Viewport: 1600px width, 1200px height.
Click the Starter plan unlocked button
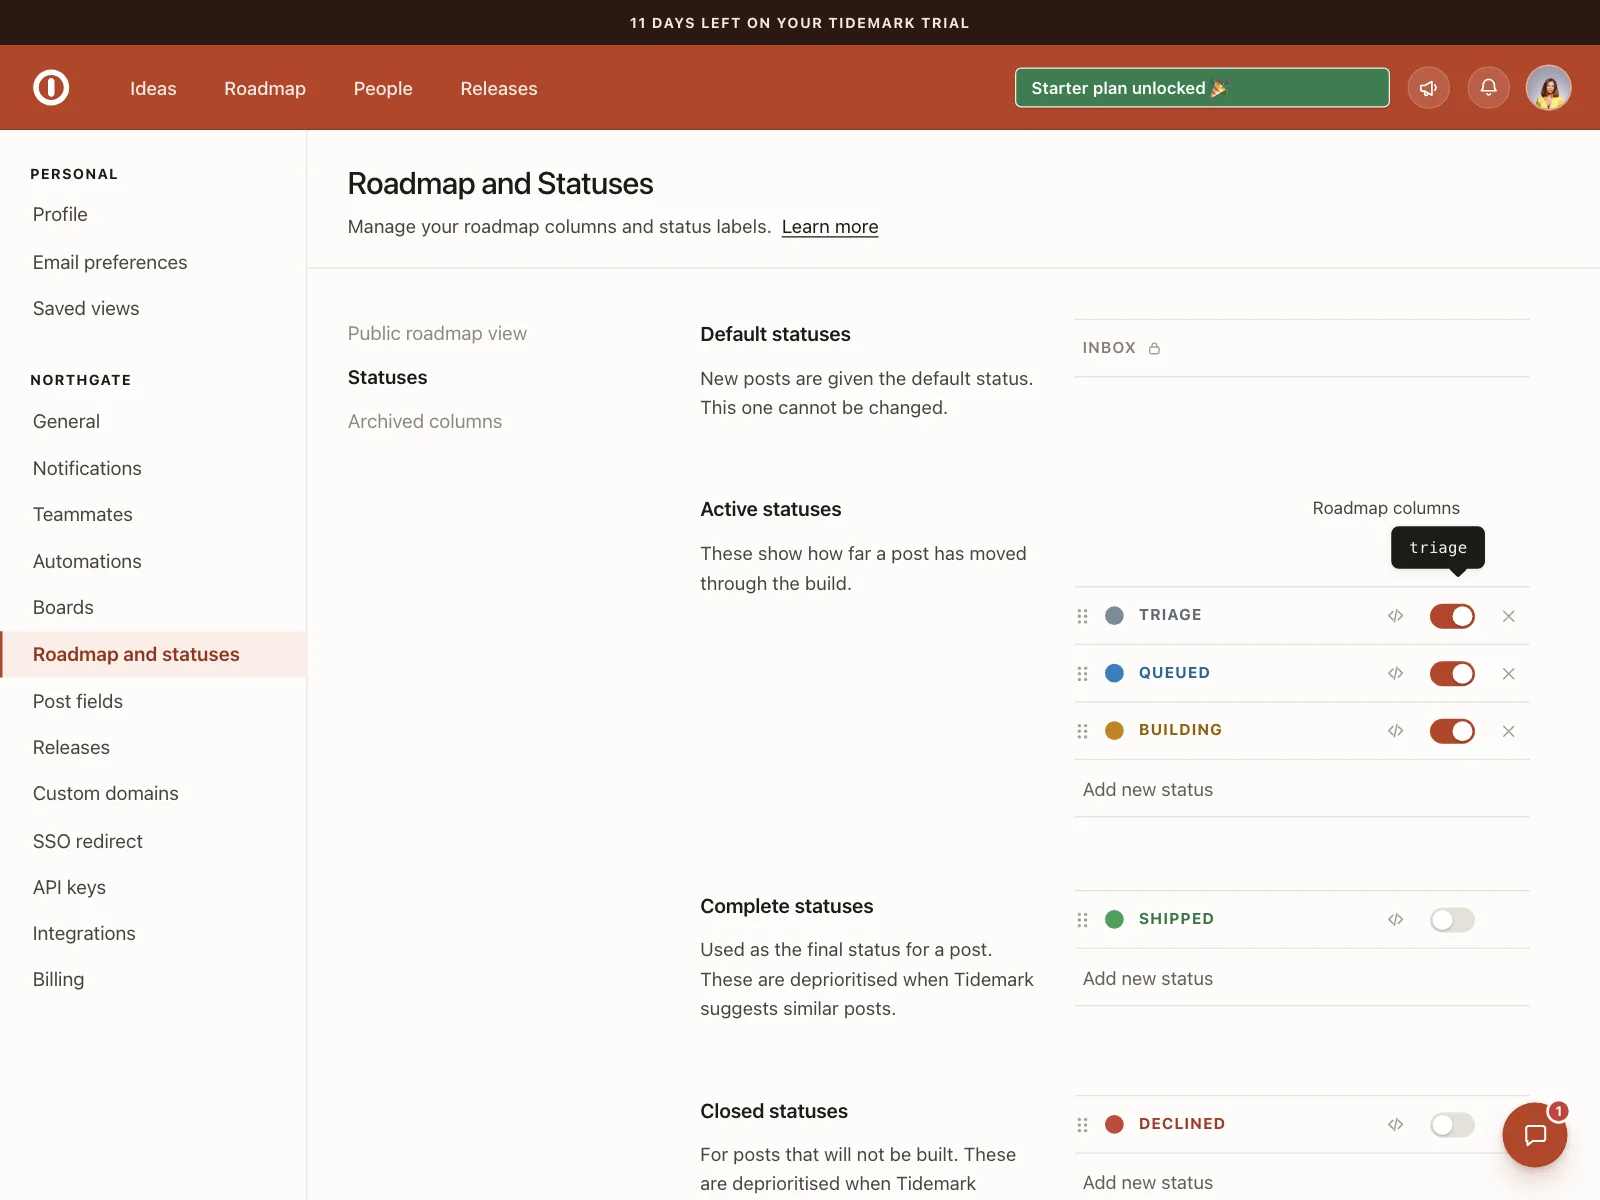pyautogui.click(x=1202, y=88)
